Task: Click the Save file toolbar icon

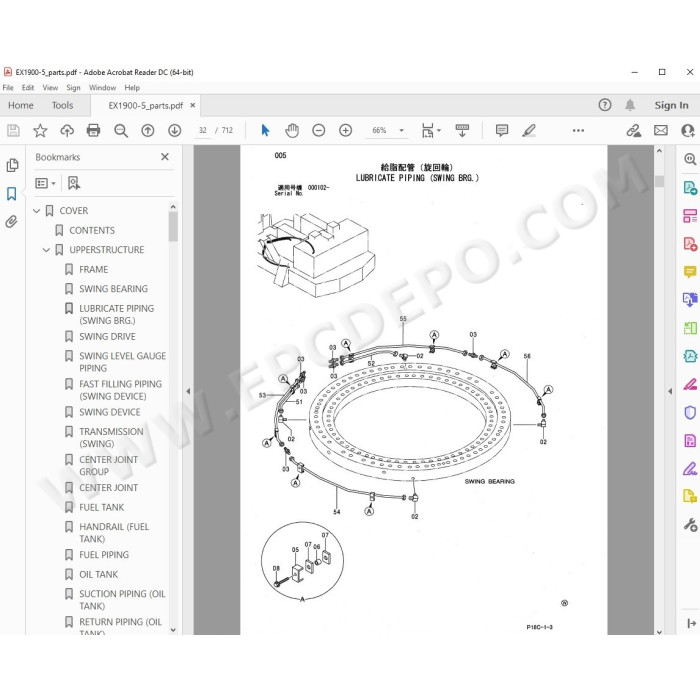Action: click(x=13, y=130)
